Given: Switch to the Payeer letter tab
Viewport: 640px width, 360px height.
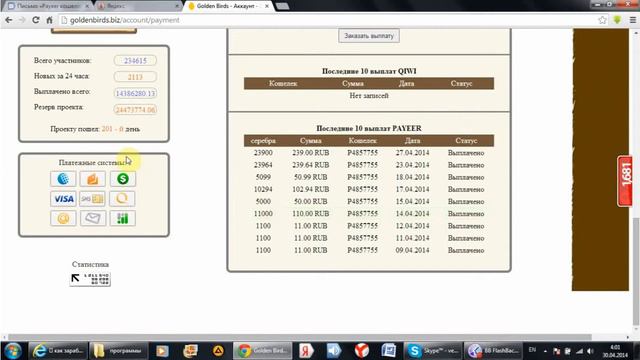Looking at the screenshot, I should click(x=48, y=6).
